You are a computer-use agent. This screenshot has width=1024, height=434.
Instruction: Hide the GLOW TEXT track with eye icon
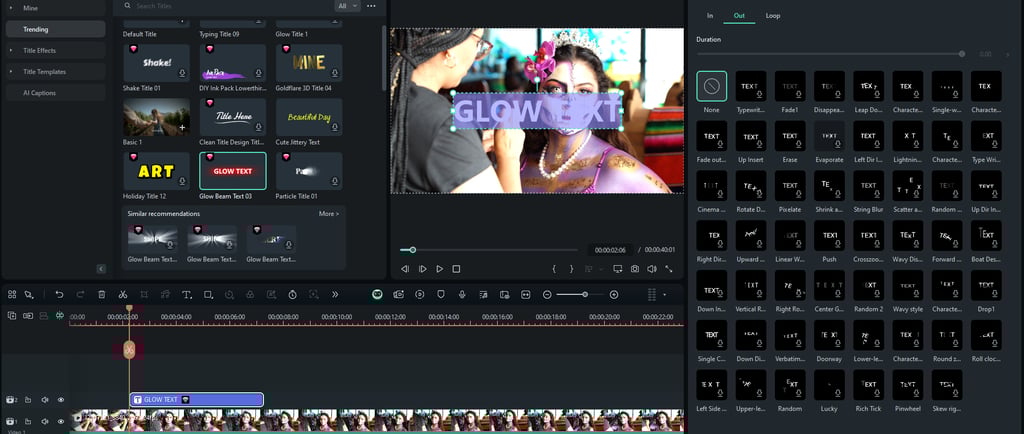tap(60, 400)
